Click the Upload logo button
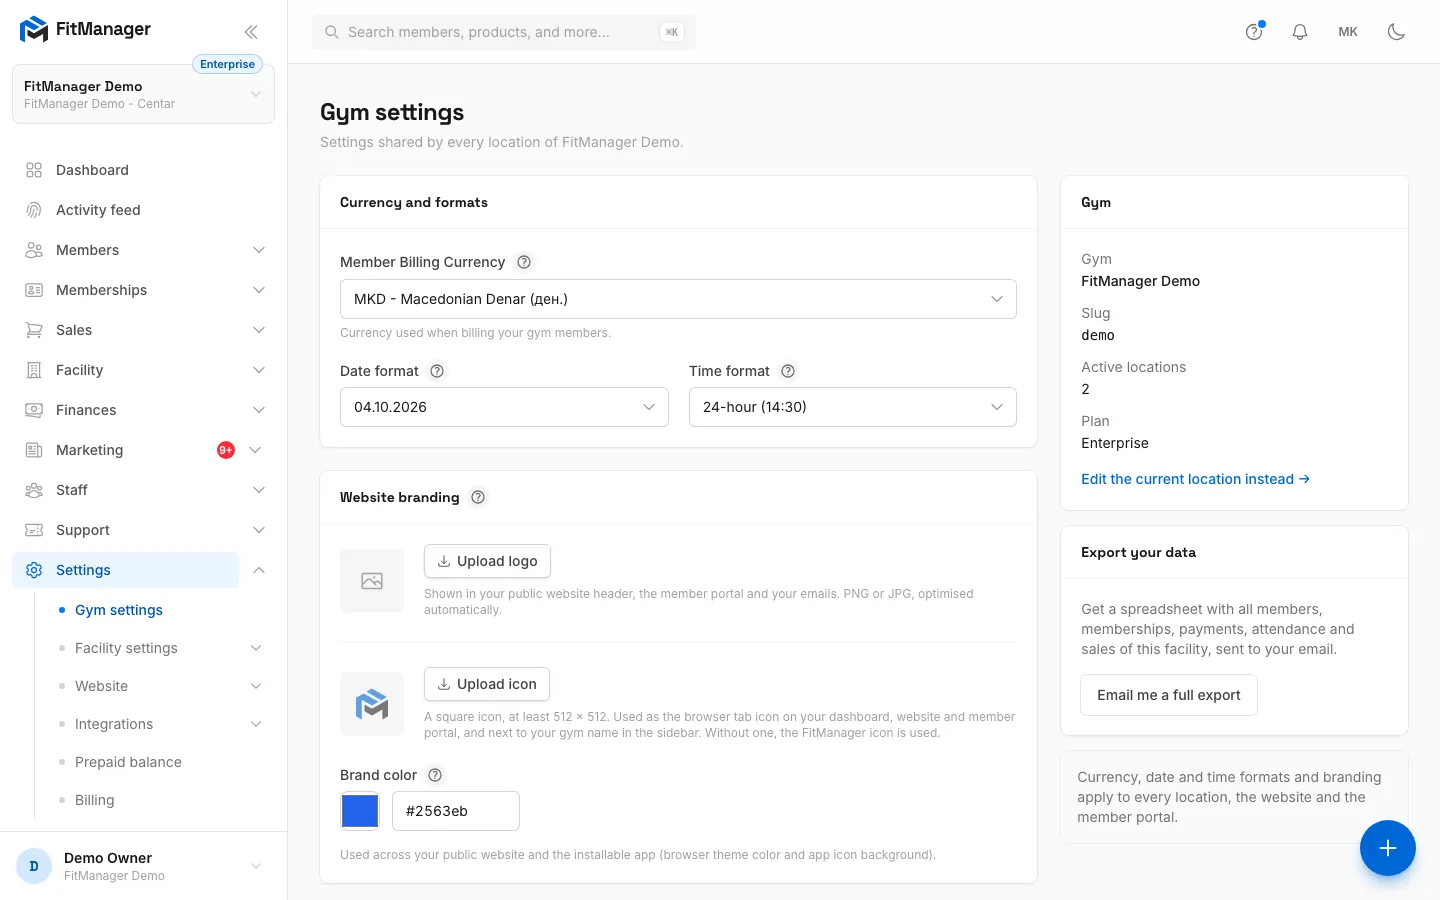 tap(487, 561)
